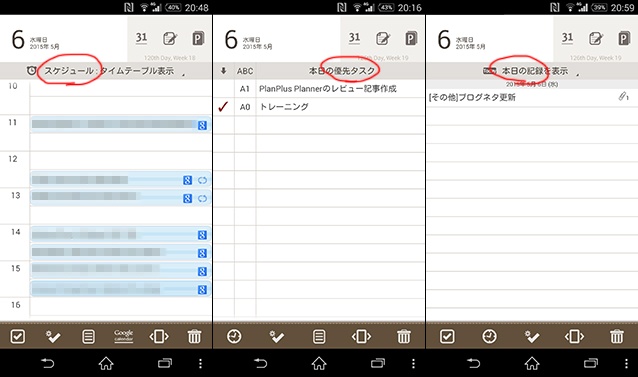Tap the date 6 in left screen header
The width and height of the screenshot is (638, 377).
18,39
